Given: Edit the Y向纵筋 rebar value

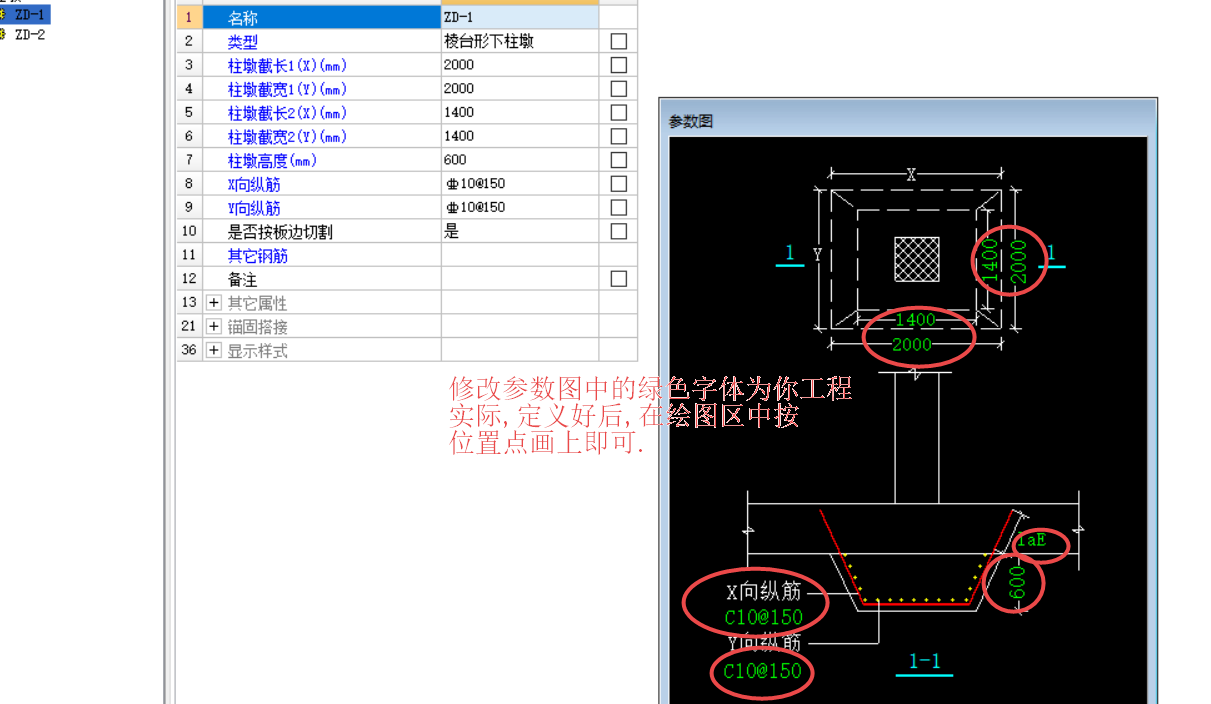Looking at the screenshot, I should click(x=520, y=208).
